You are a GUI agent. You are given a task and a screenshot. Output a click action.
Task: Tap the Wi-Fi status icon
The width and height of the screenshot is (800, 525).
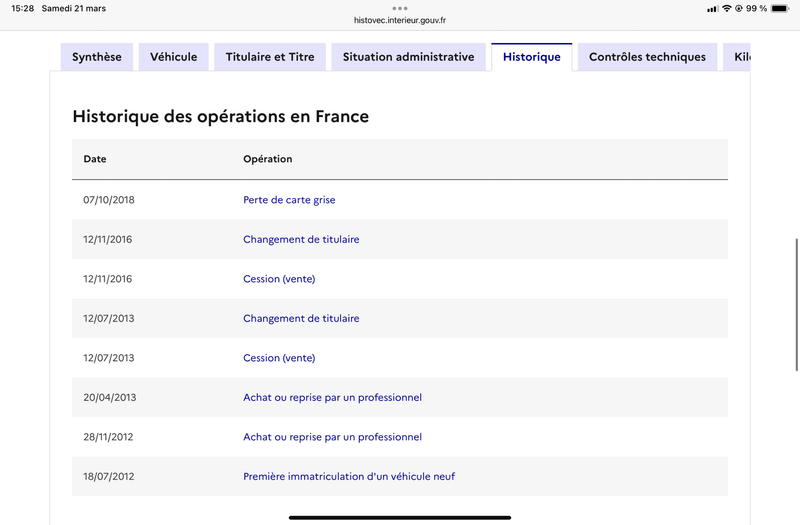coord(727,8)
